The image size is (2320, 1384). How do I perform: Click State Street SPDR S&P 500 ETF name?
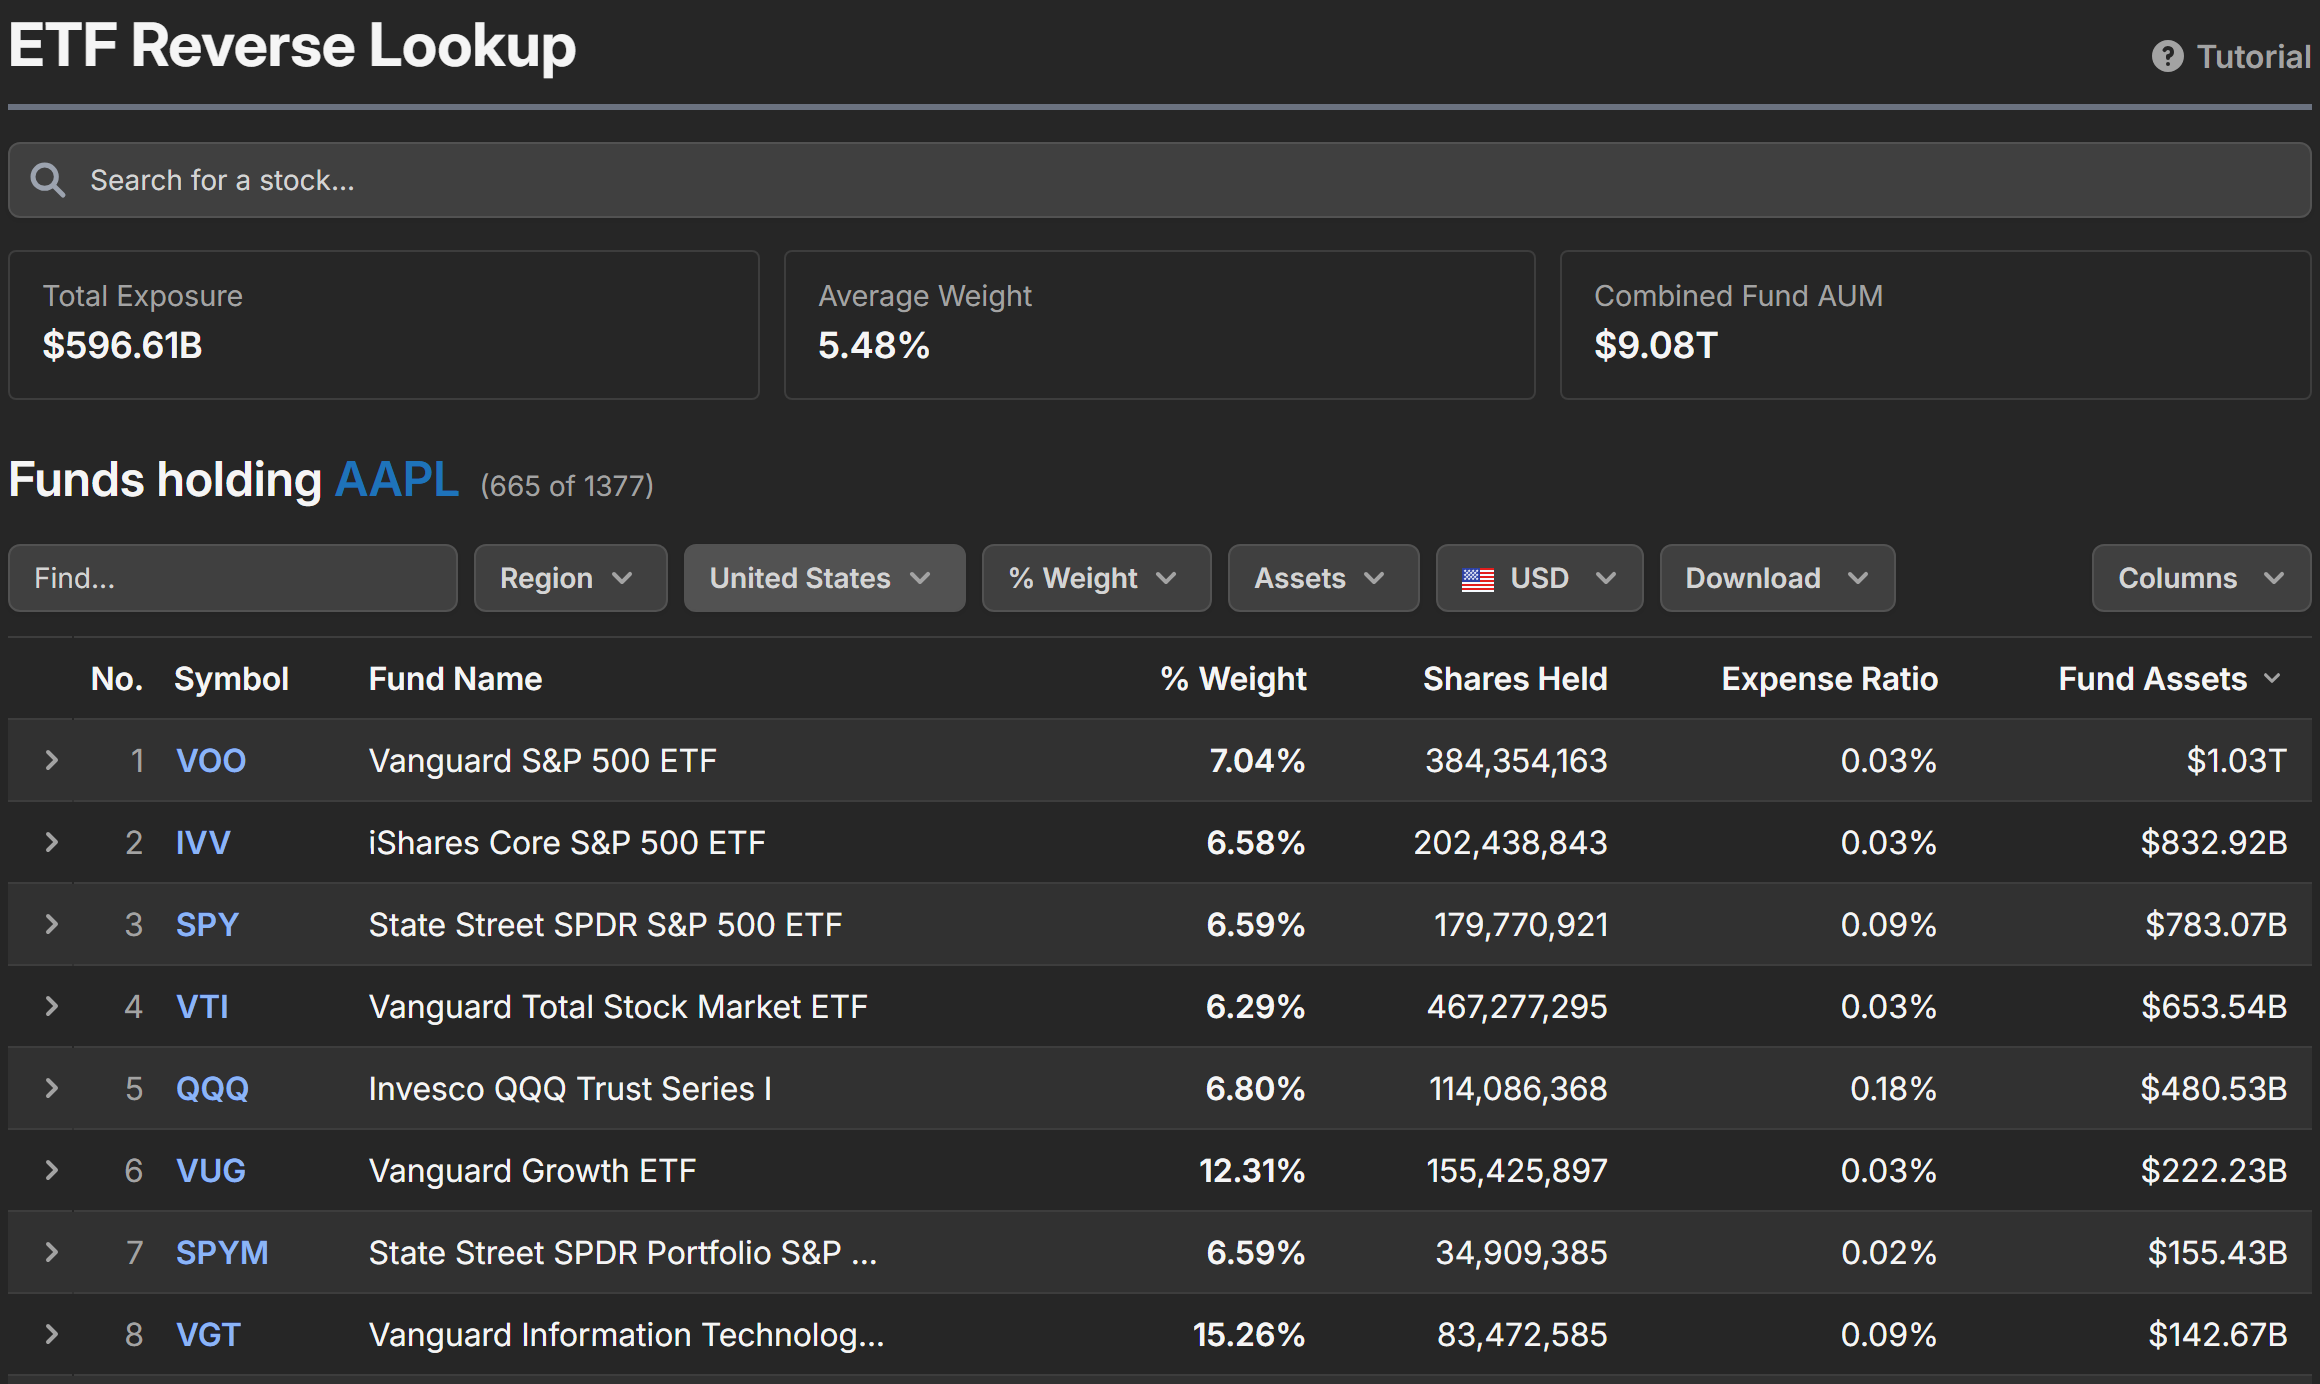[x=605, y=925]
